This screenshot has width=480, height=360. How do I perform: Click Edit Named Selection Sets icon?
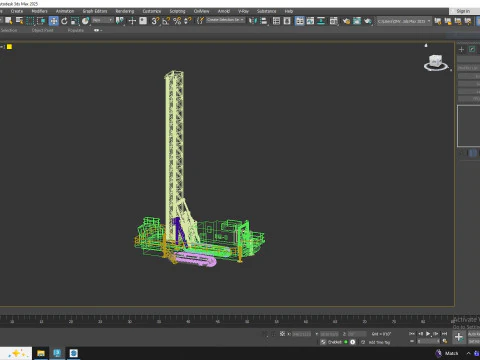tap(200, 21)
